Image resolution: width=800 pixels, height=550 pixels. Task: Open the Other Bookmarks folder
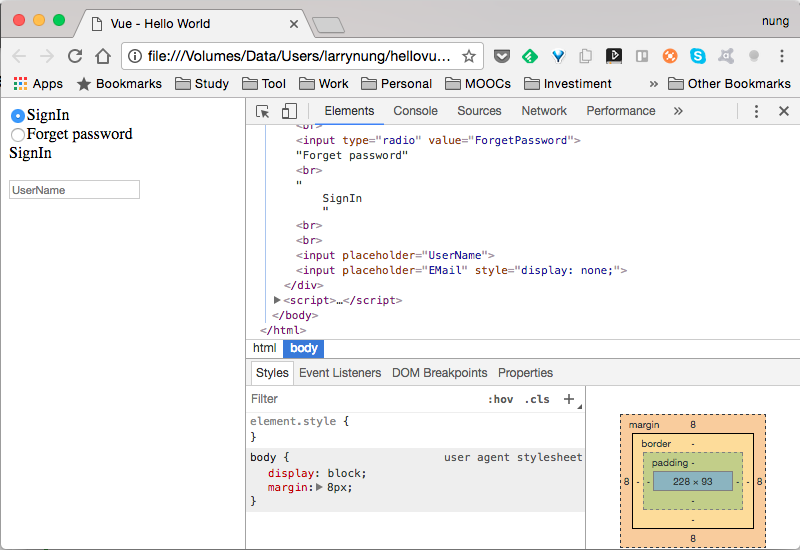click(729, 84)
